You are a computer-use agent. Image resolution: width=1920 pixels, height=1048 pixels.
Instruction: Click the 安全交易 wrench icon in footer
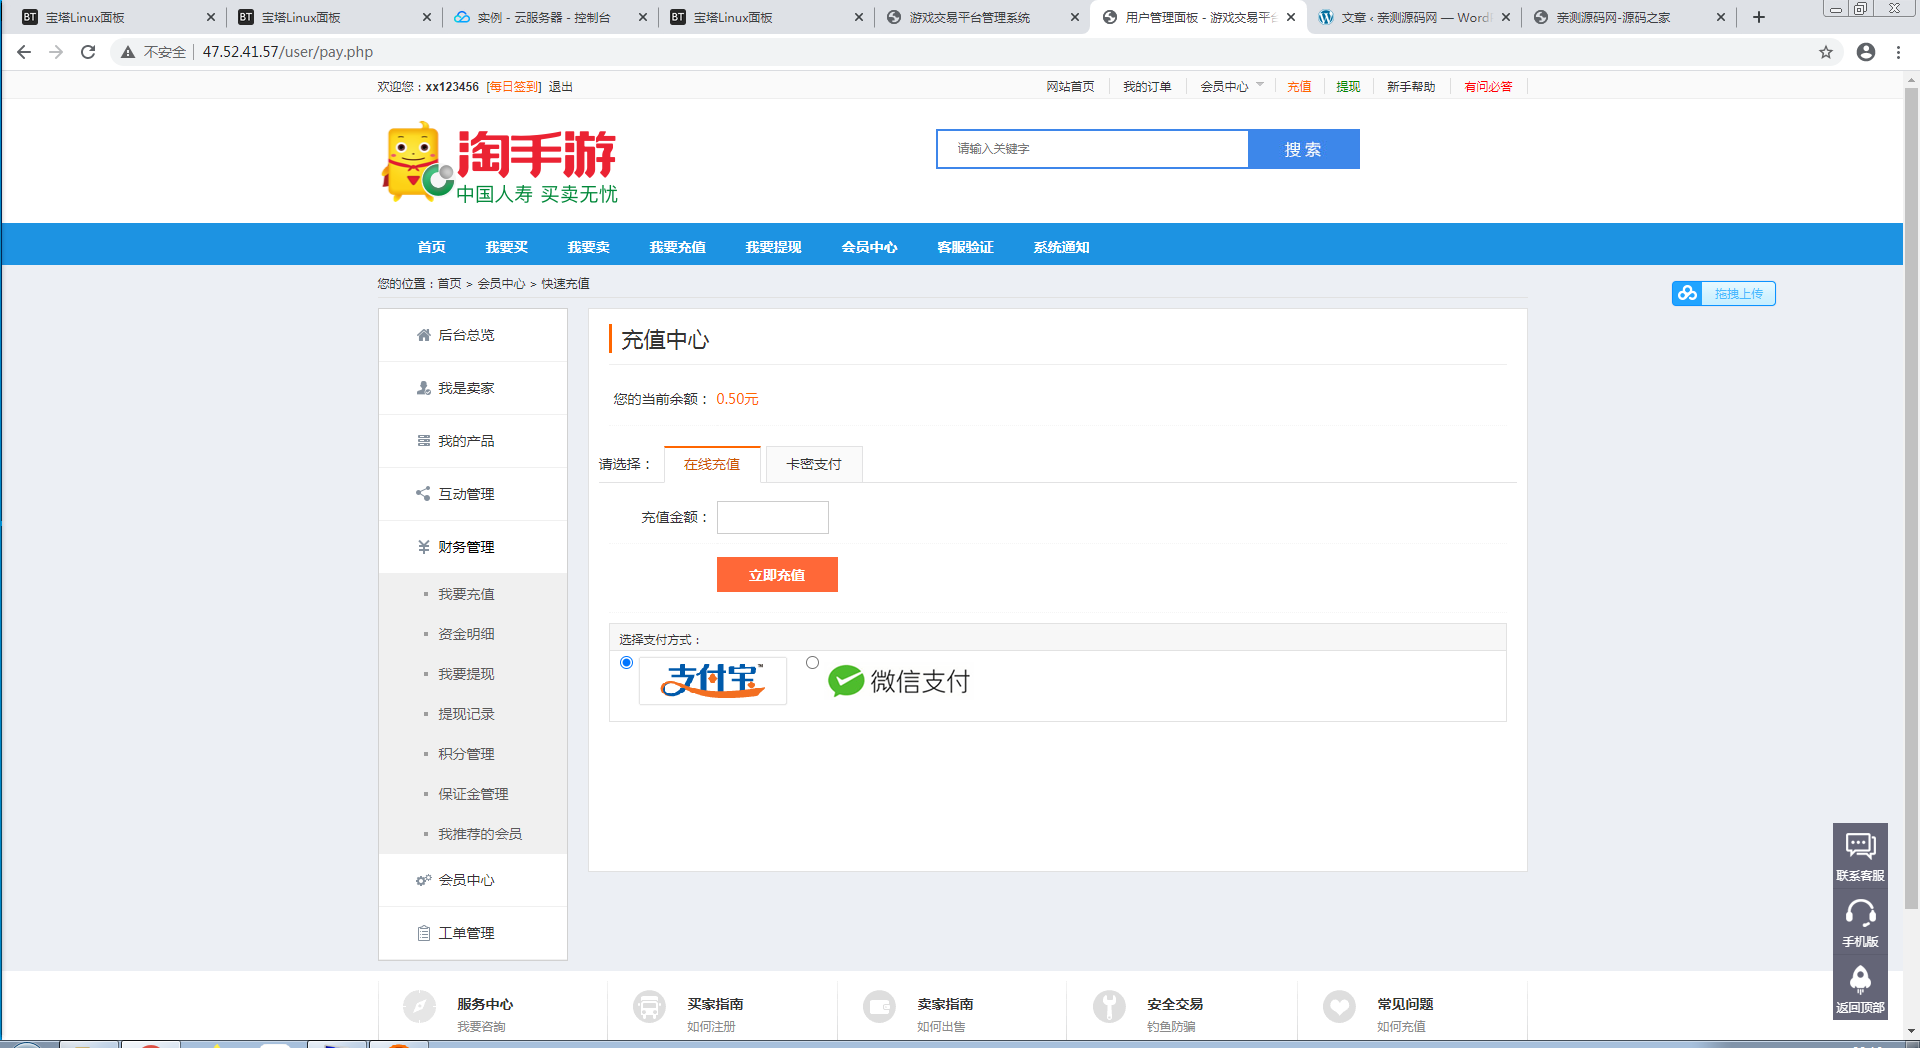[1109, 1006]
